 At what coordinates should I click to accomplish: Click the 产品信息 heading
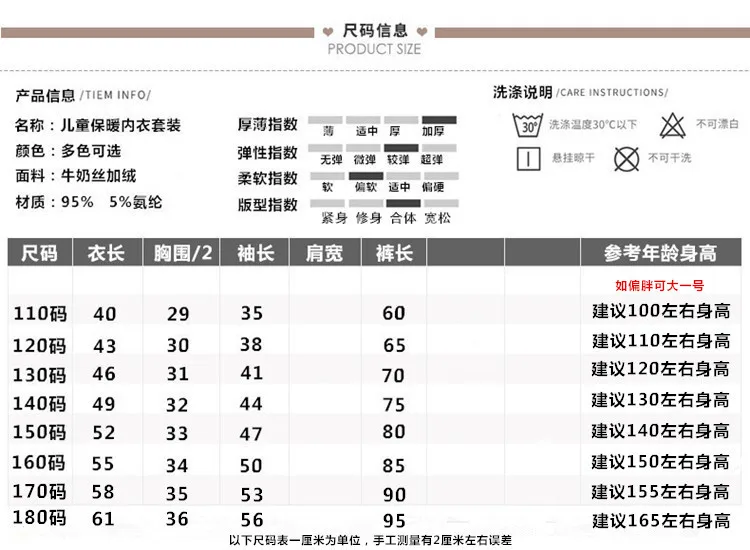click(45, 96)
